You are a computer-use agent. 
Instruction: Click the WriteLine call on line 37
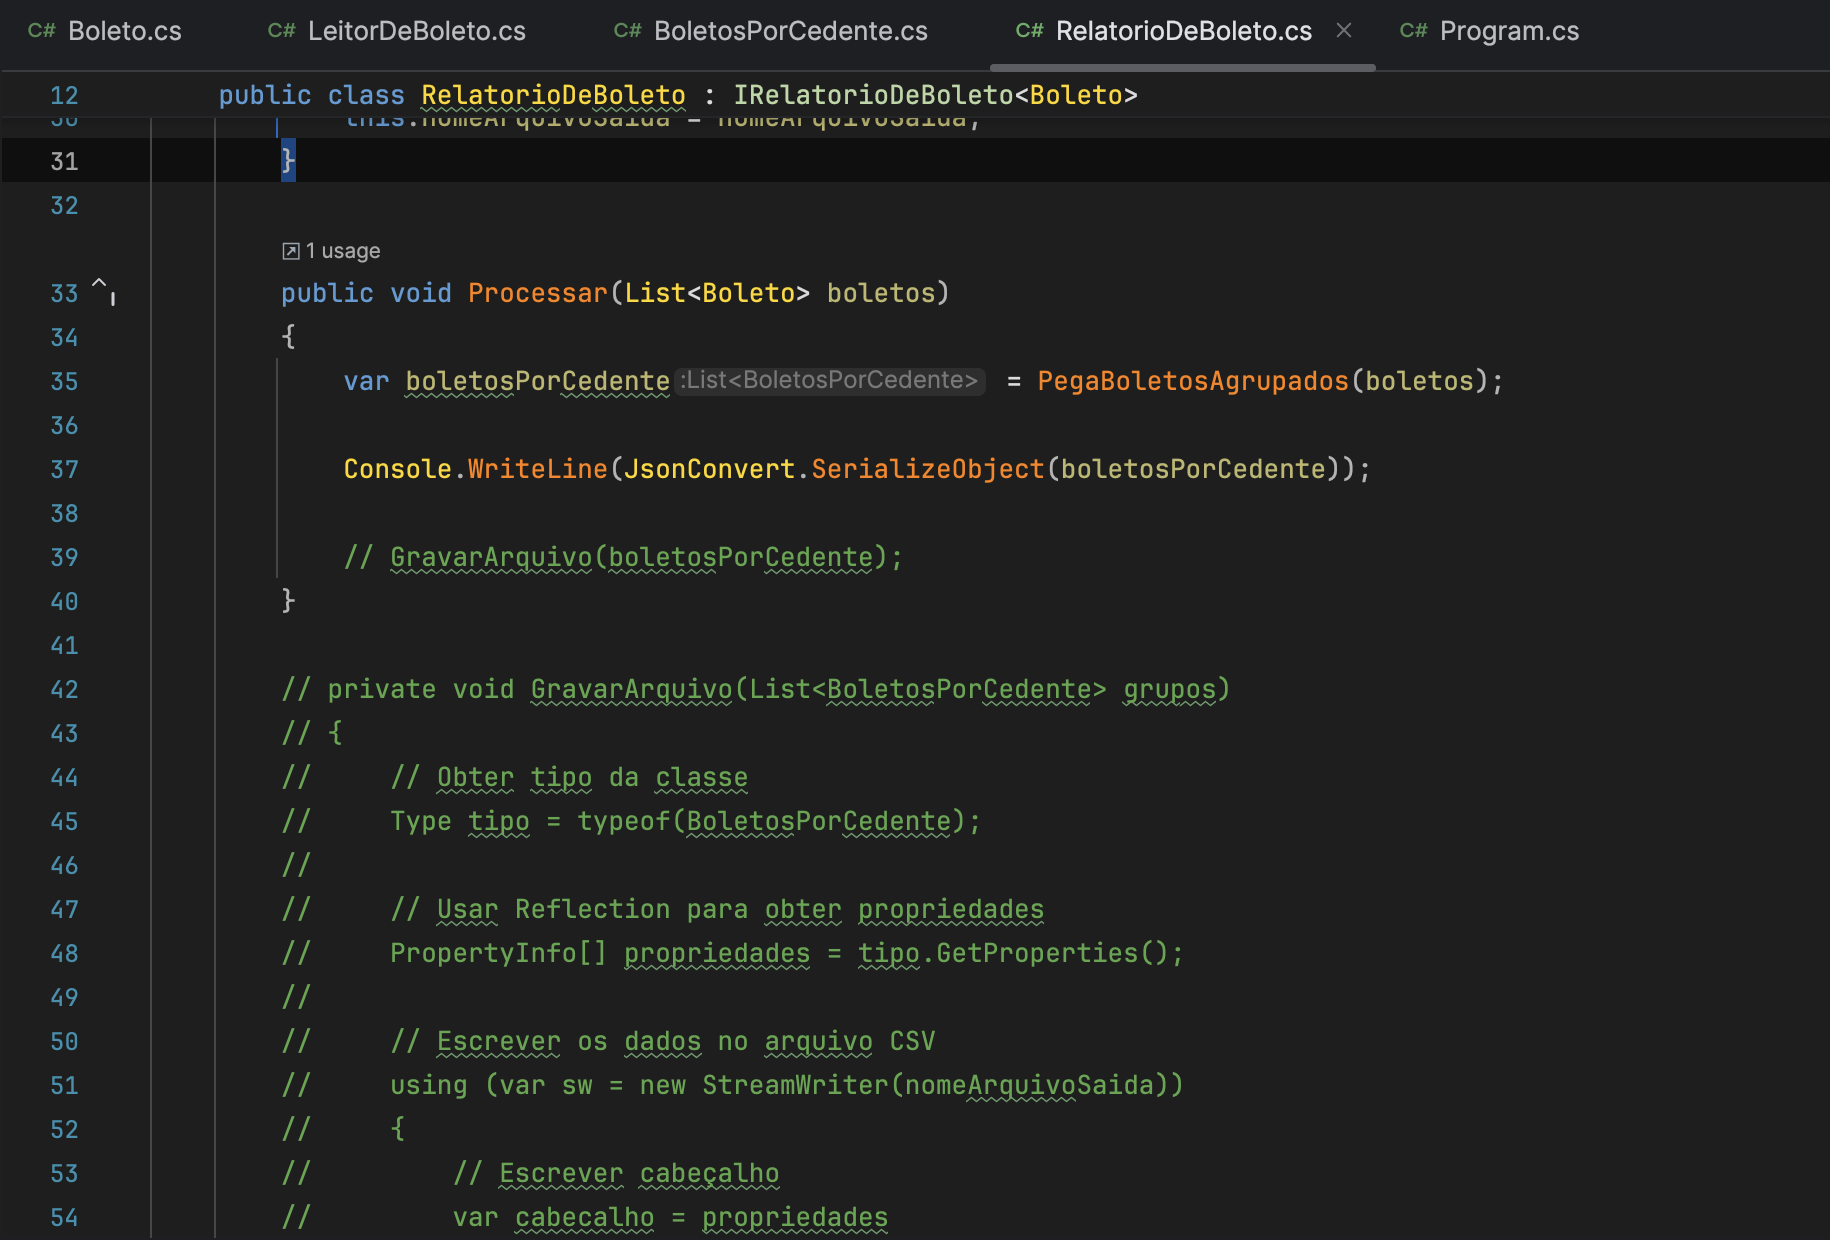coord(538,469)
